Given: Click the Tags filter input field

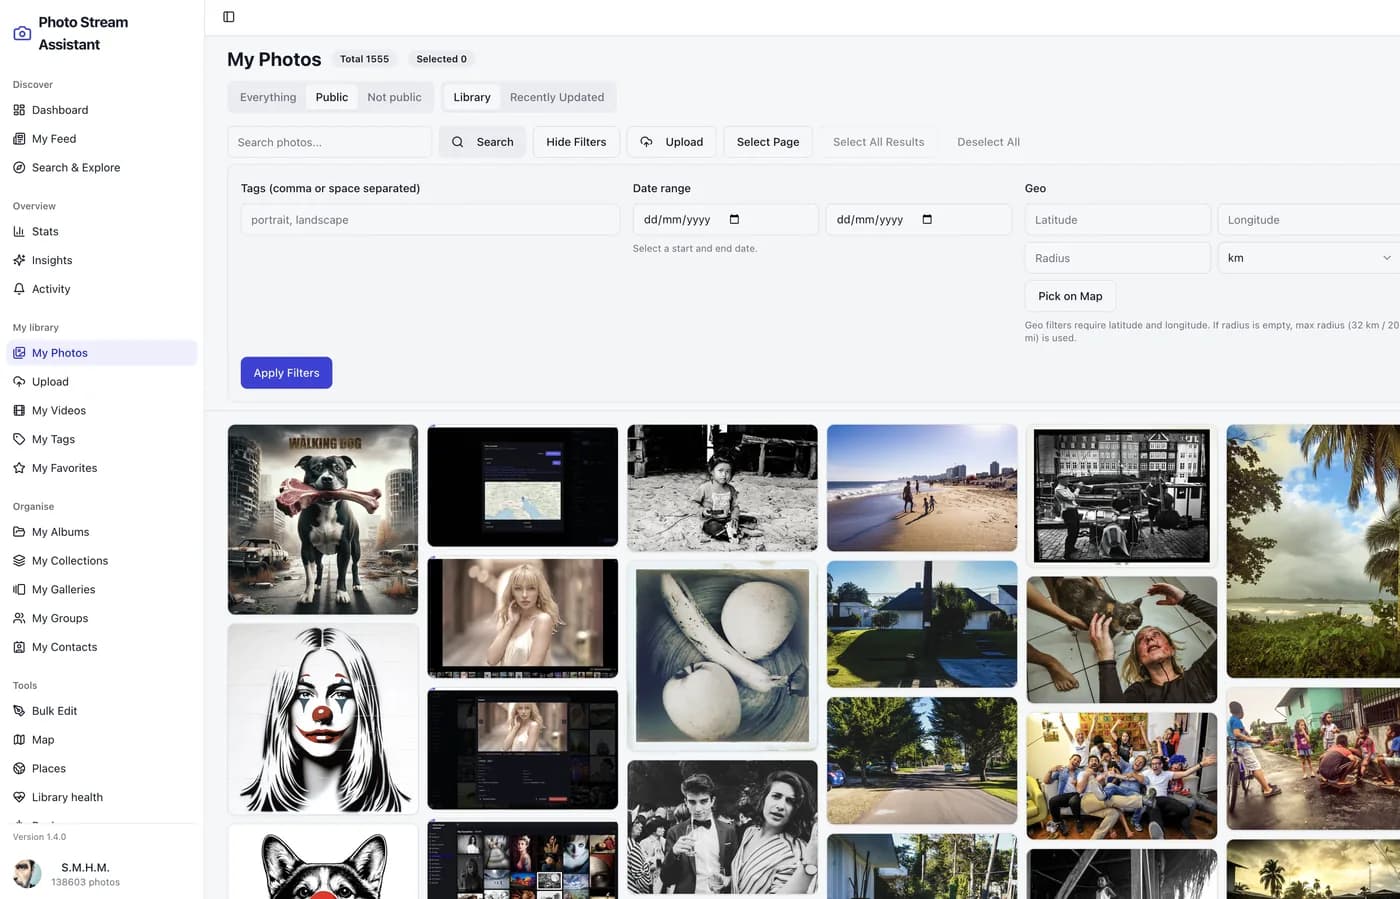Looking at the screenshot, I should click(x=430, y=220).
